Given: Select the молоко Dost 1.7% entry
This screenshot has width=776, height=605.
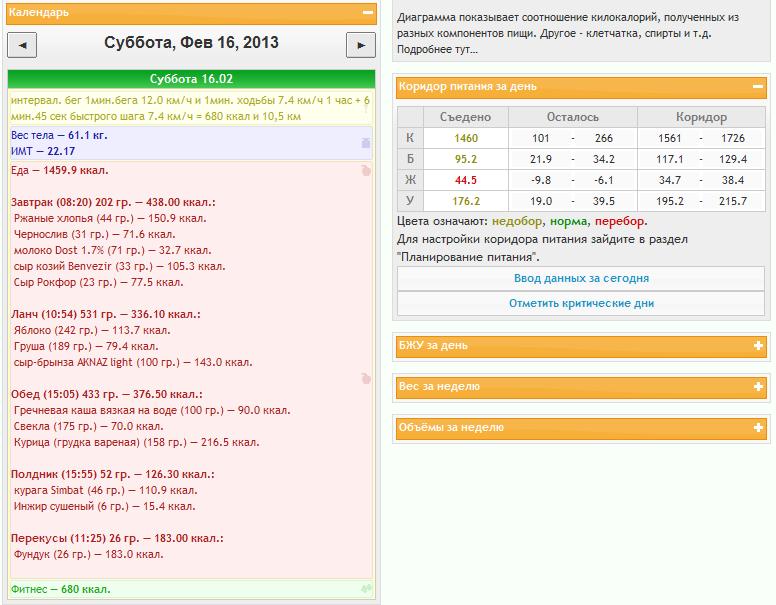Looking at the screenshot, I should click(x=112, y=250).
